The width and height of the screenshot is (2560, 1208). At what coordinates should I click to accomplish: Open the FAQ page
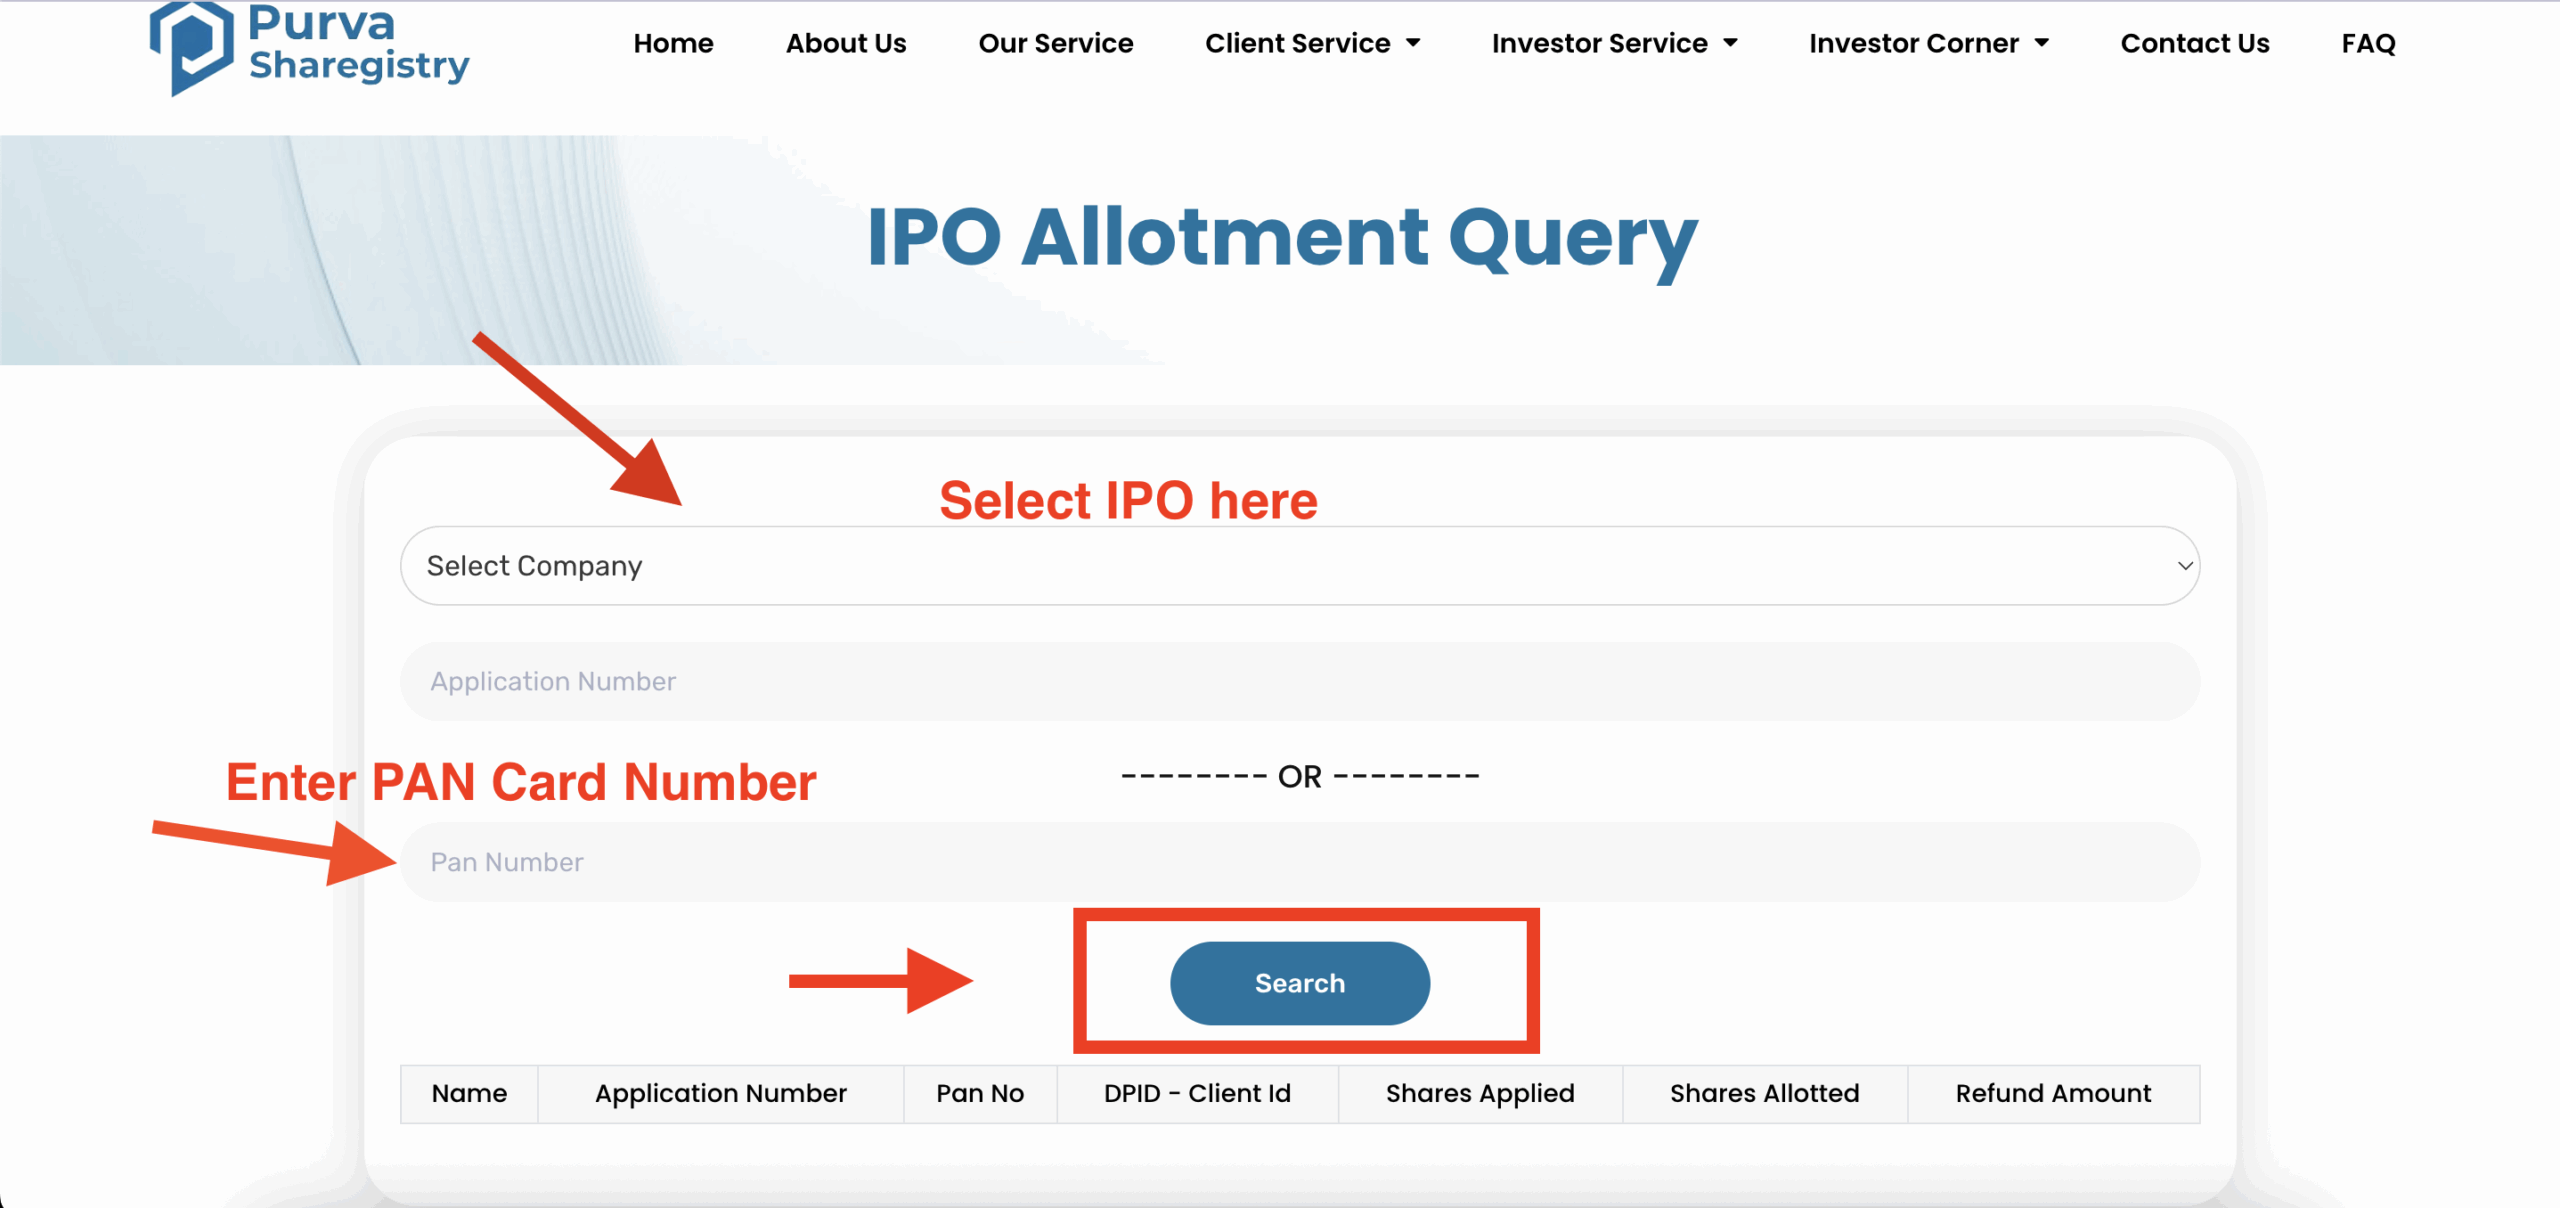pyautogui.click(x=2368, y=43)
